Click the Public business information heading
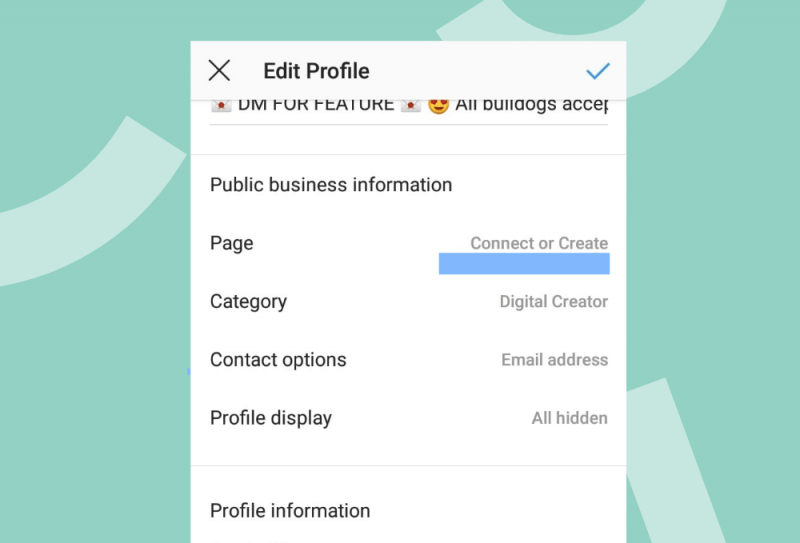 pos(331,184)
